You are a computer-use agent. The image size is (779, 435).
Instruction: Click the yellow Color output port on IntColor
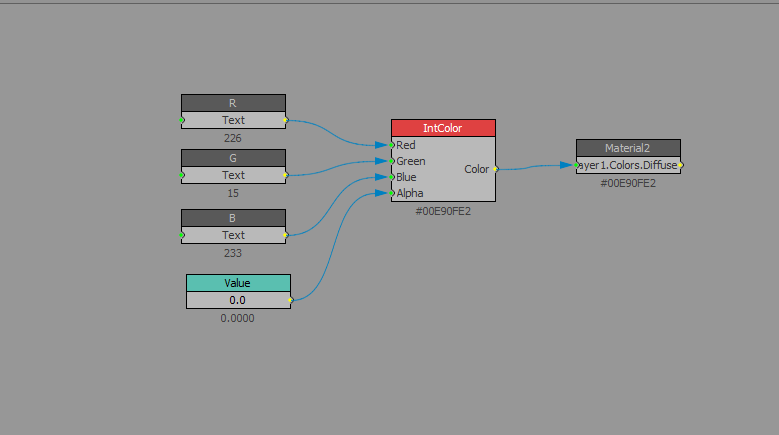point(495,169)
